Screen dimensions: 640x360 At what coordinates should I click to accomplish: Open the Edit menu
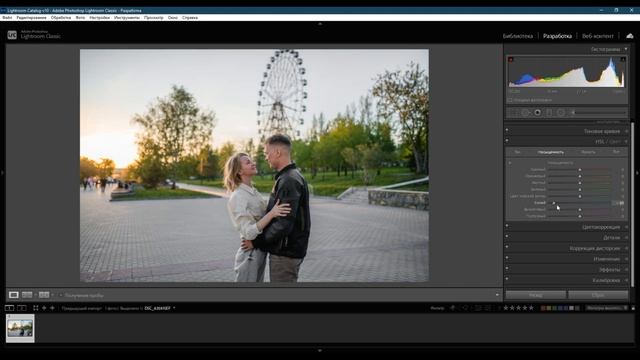[x=31, y=18]
